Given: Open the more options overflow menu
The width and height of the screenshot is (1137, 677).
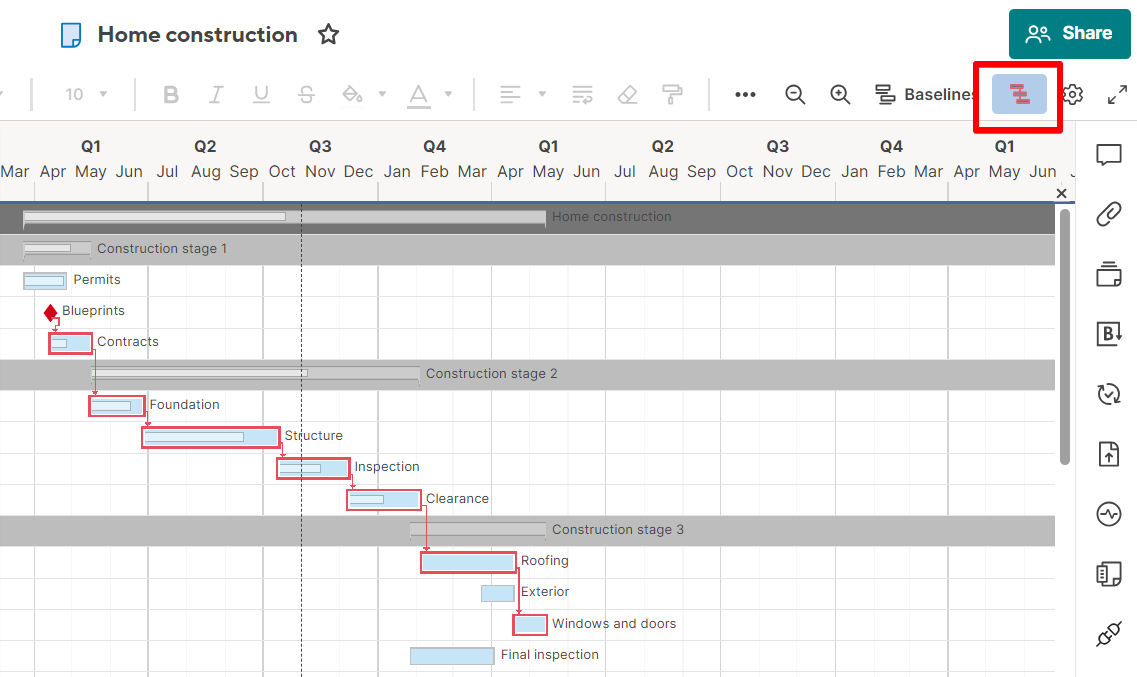Looking at the screenshot, I should [x=745, y=94].
